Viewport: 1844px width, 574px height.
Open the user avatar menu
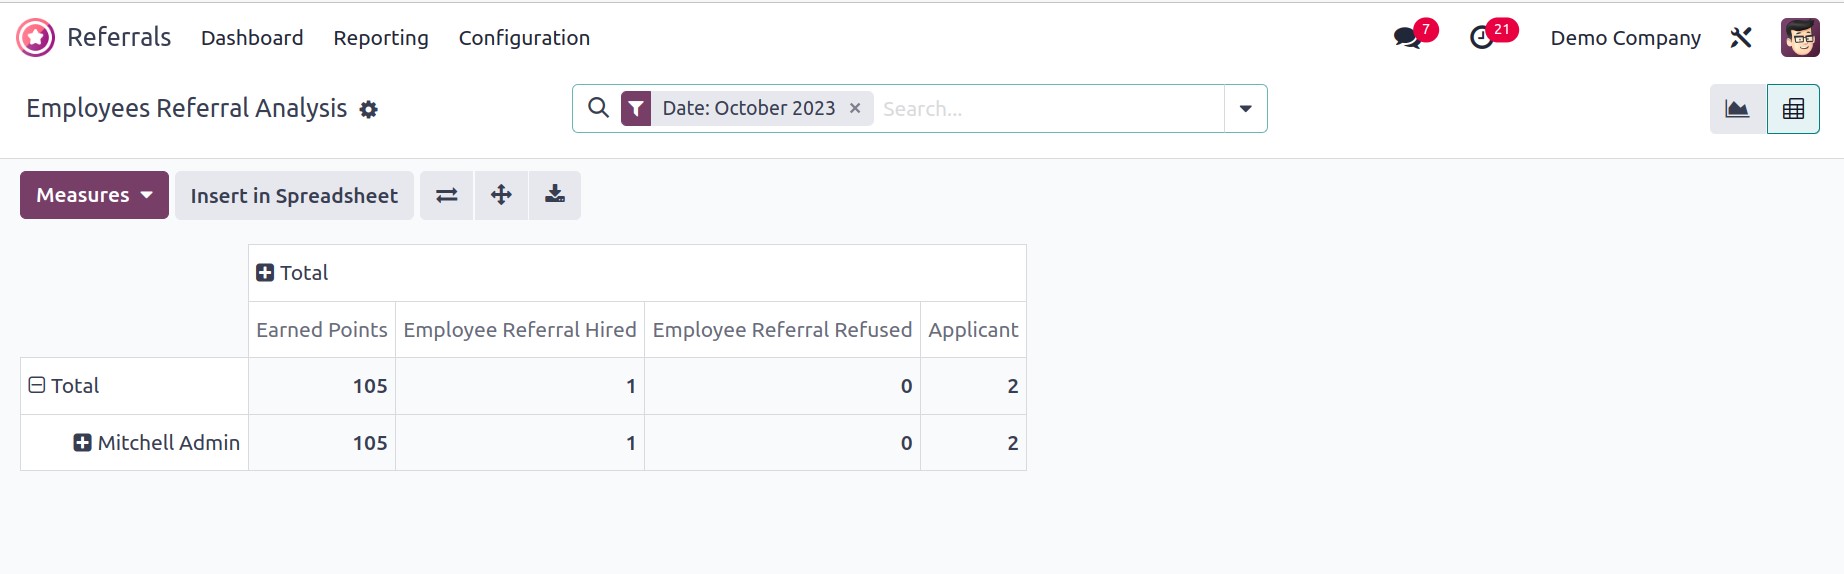[1800, 38]
